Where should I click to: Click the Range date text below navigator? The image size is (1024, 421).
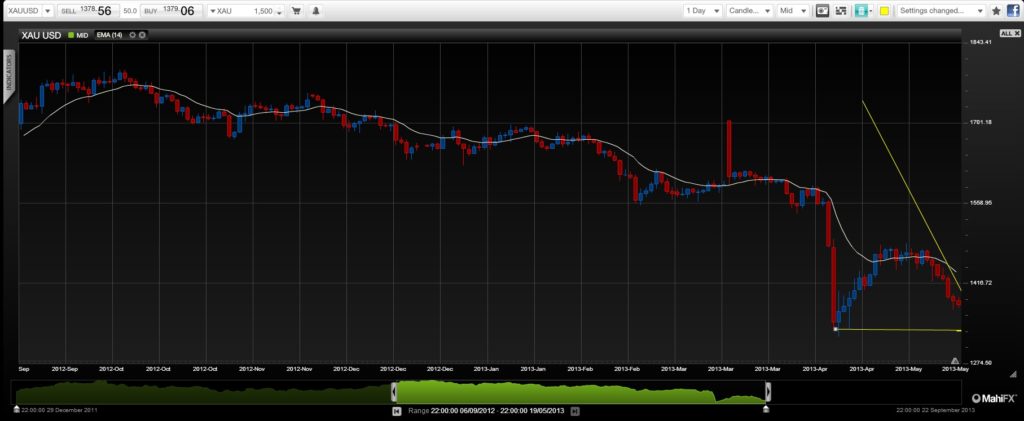click(x=485, y=411)
